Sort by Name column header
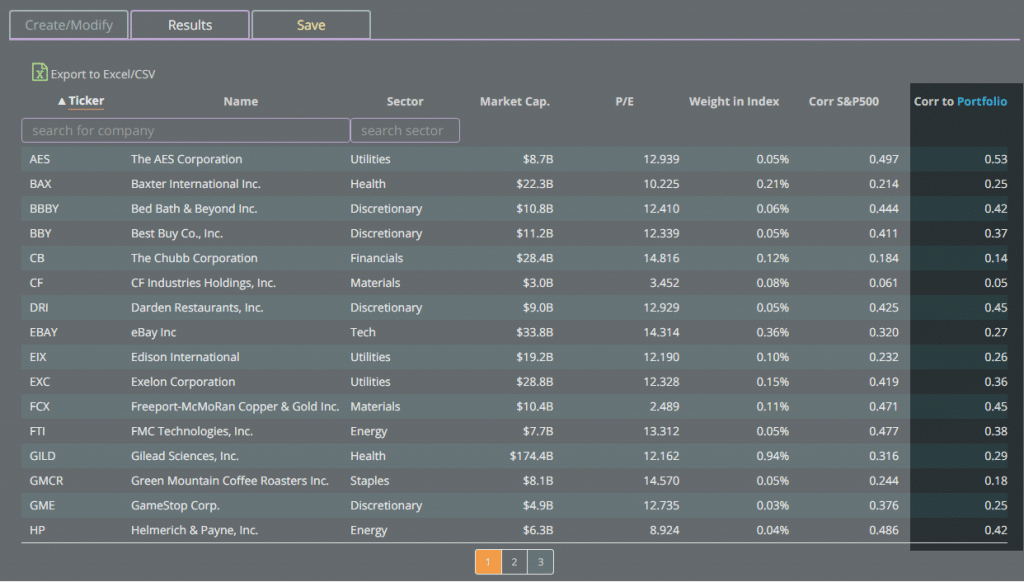Viewport: 1024px width, 582px height. (240, 101)
